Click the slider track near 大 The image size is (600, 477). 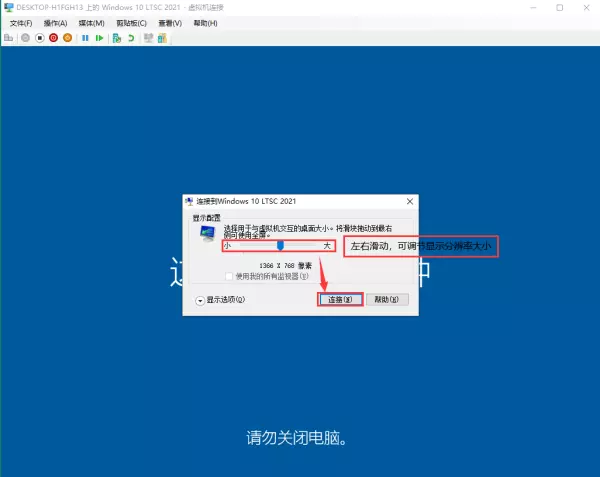pyautogui.click(x=314, y=246)
